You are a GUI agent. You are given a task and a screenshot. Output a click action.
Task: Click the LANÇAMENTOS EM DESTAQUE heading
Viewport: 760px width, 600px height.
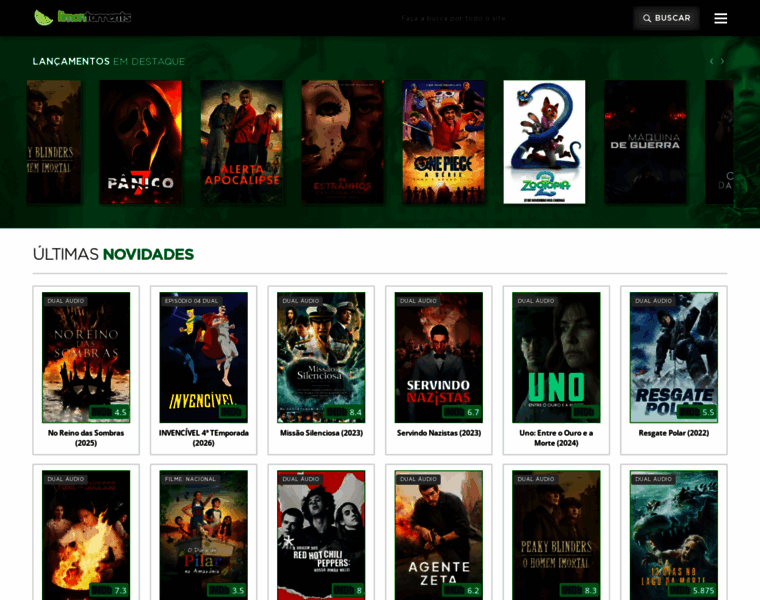pyautogui.click(x=109, y=62)
